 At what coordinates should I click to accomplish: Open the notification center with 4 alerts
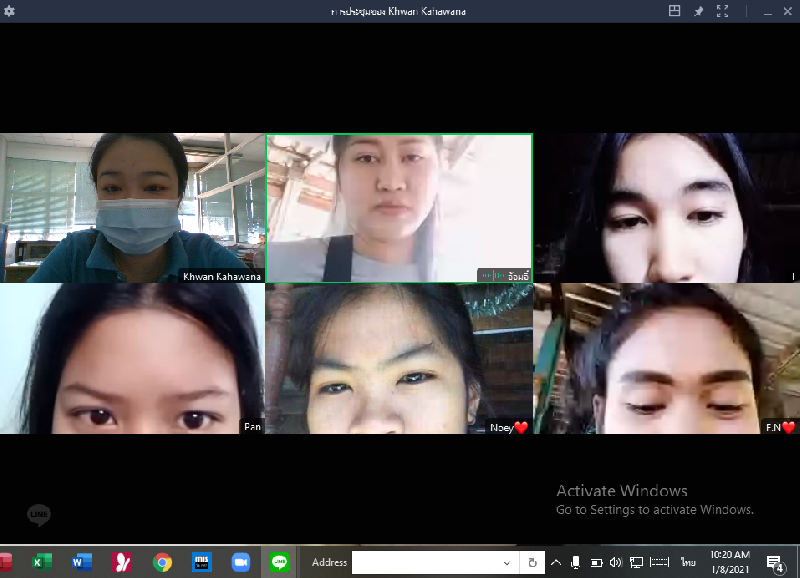coord(774,563)
